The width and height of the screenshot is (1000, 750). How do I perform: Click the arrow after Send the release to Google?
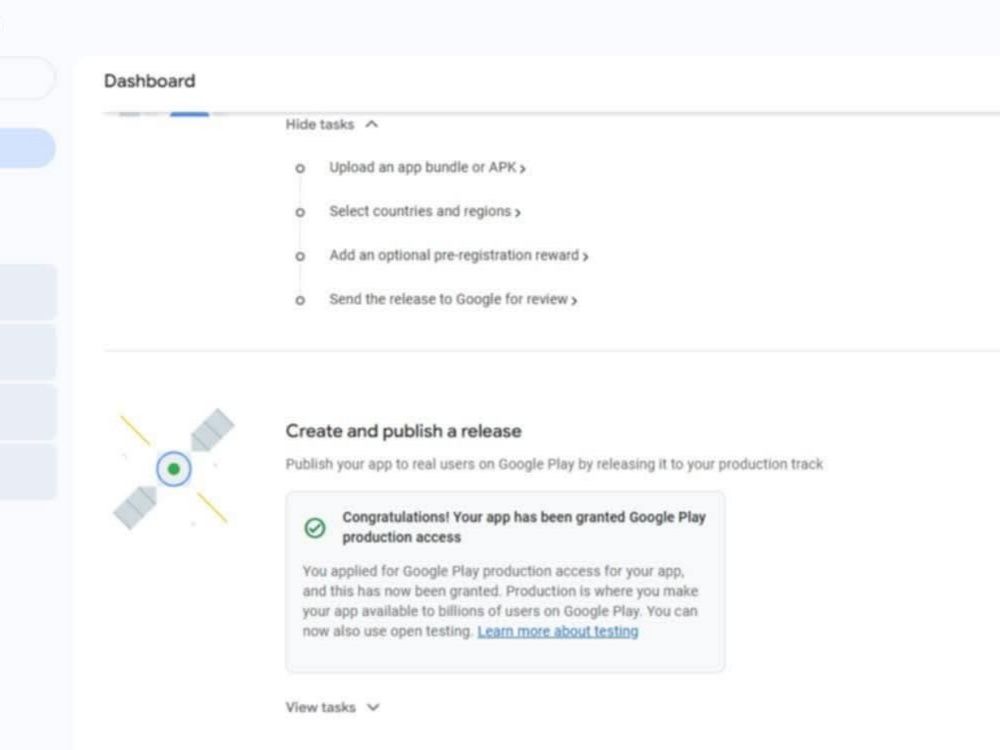click(574, 300)
